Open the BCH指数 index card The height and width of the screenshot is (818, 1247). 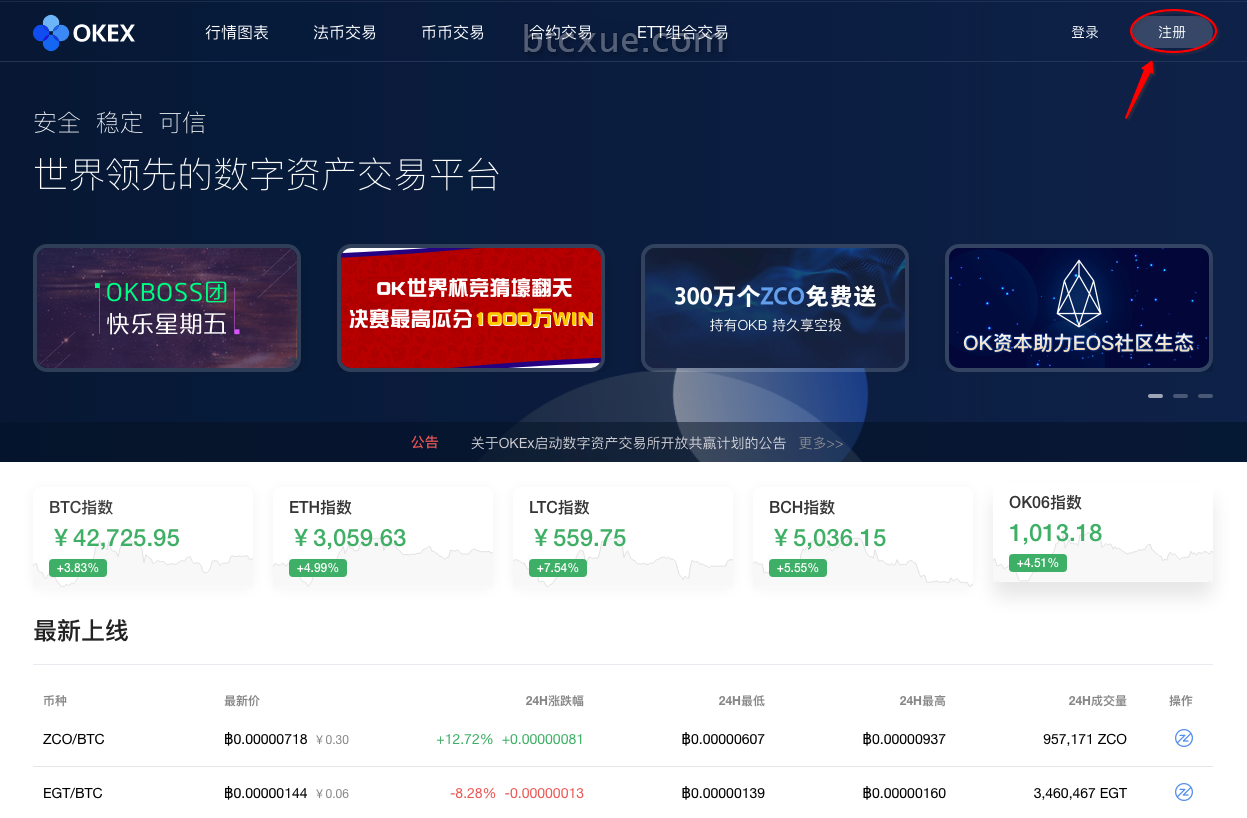pos(863,537)
